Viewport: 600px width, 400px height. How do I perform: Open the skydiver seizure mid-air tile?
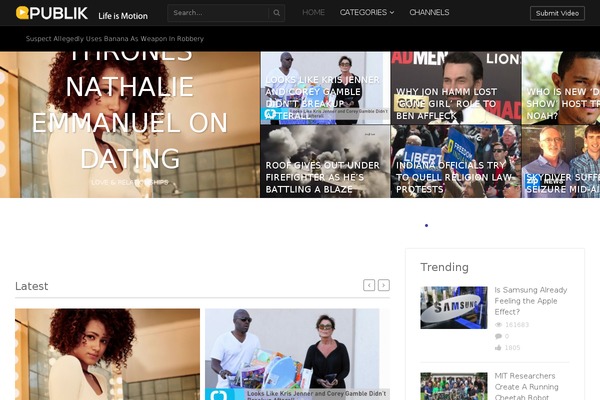click(561, 162)
